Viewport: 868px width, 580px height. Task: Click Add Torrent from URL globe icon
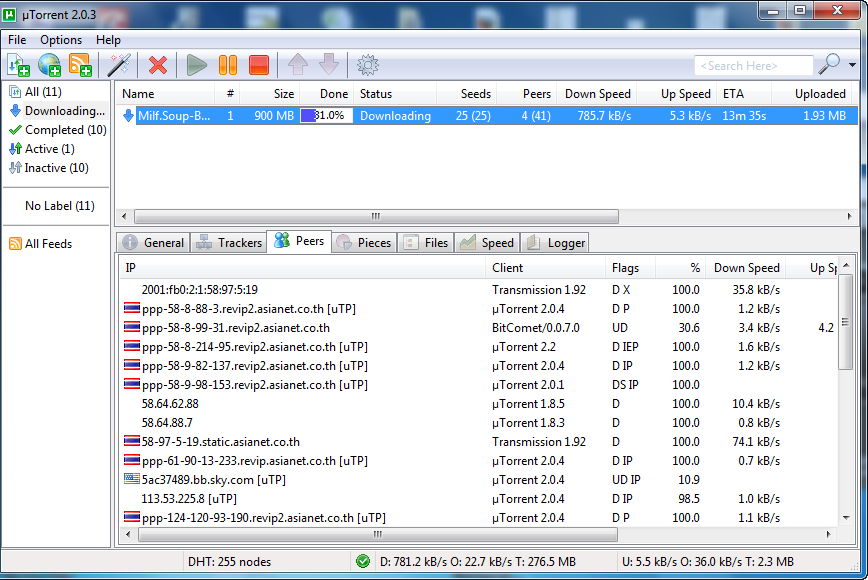pos(49,65)
